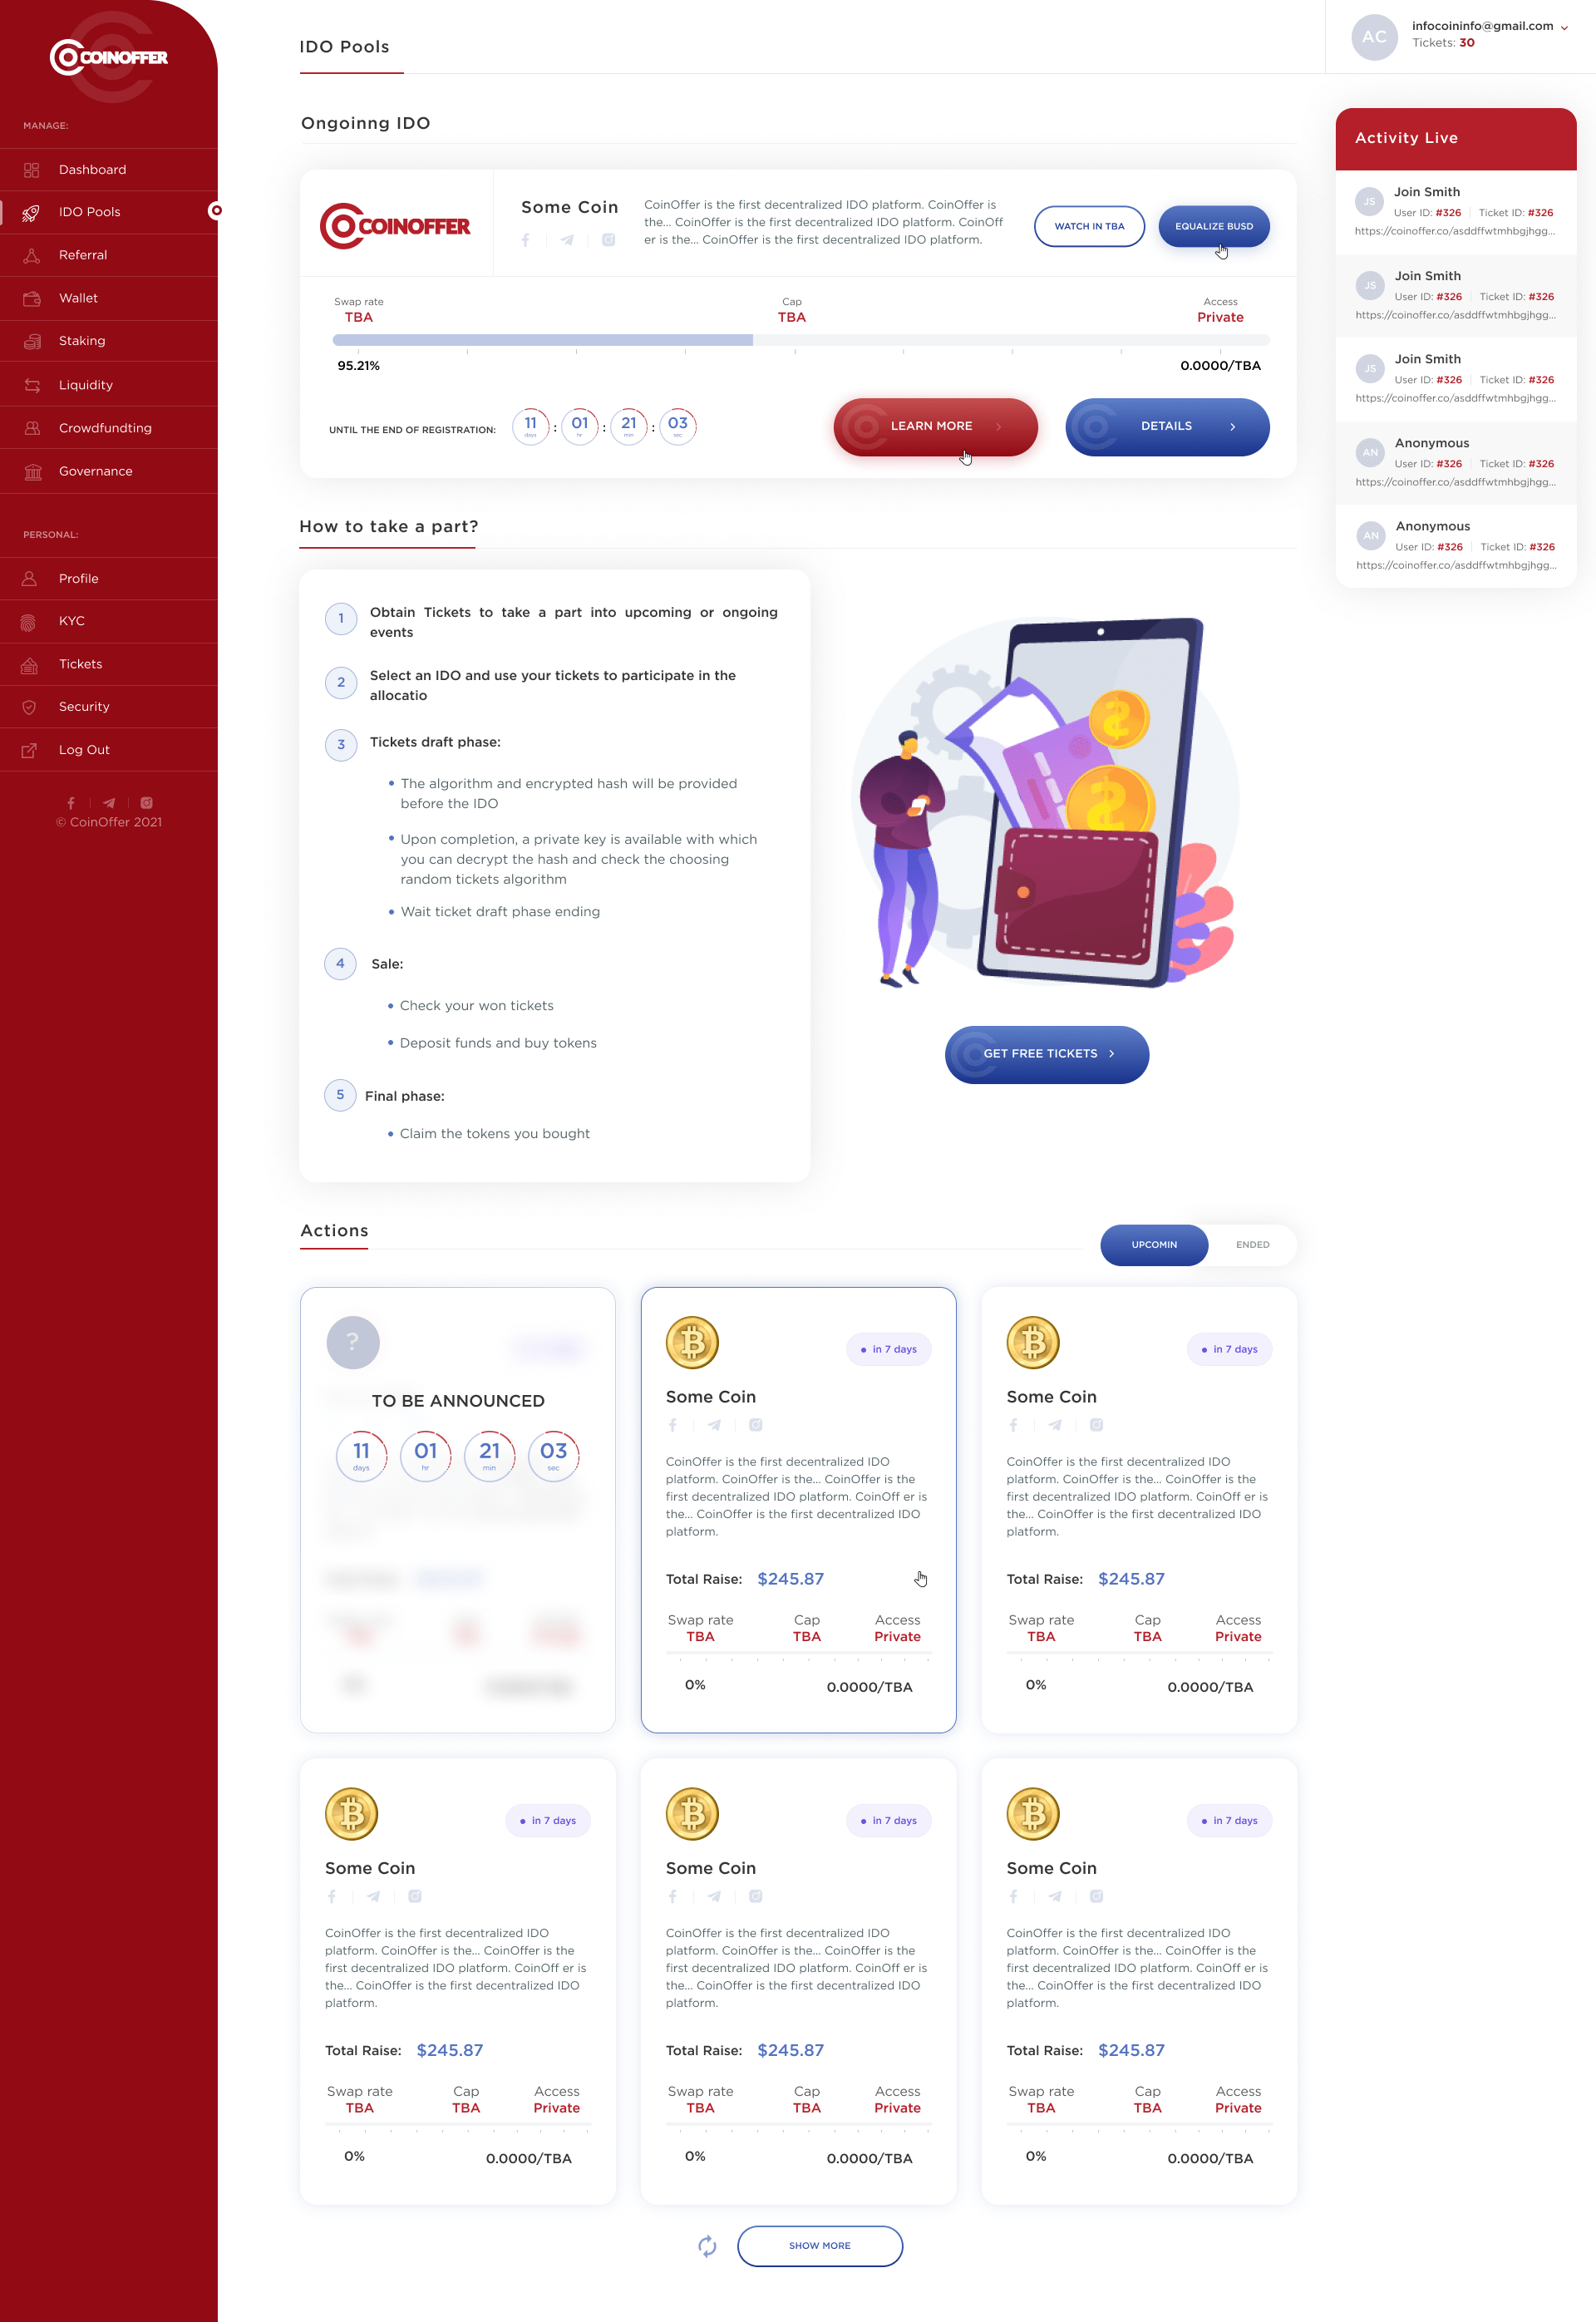1596x2322 pixels.
Task: Click the LEARN MORE button
Action: click(x=933, y=425)
